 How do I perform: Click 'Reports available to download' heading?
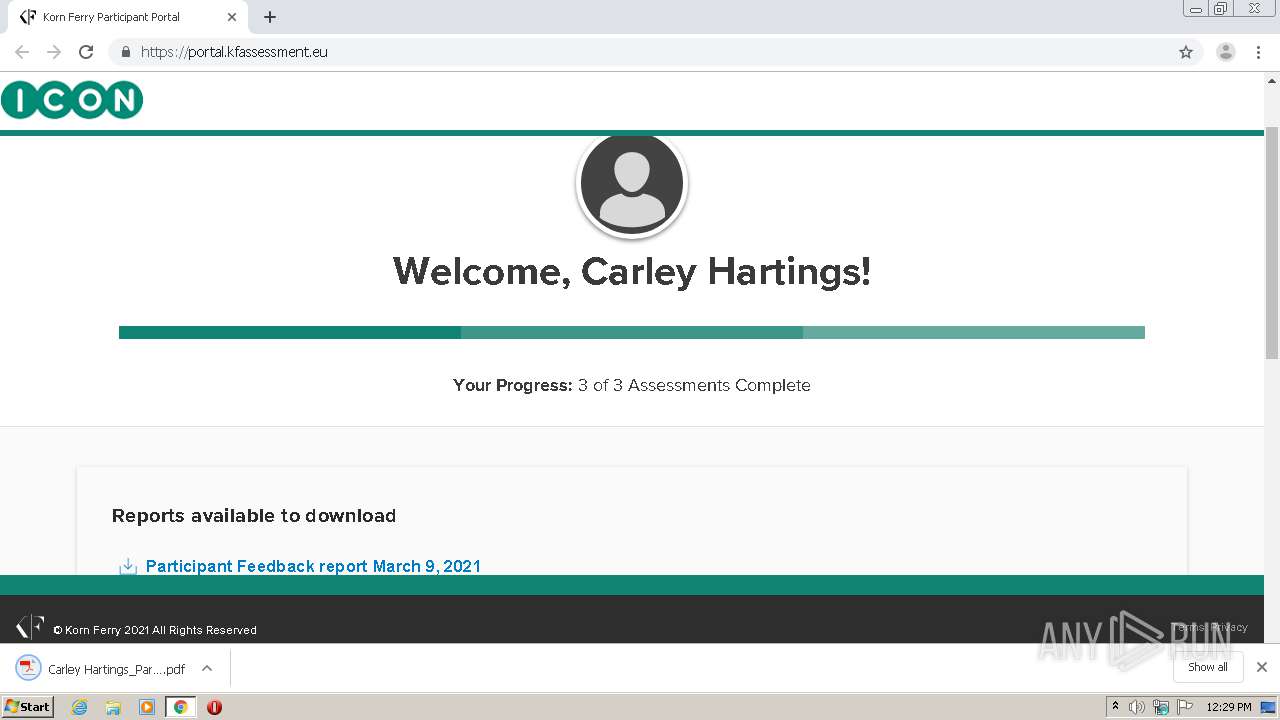pyautogui.click(x=254, y=515)
